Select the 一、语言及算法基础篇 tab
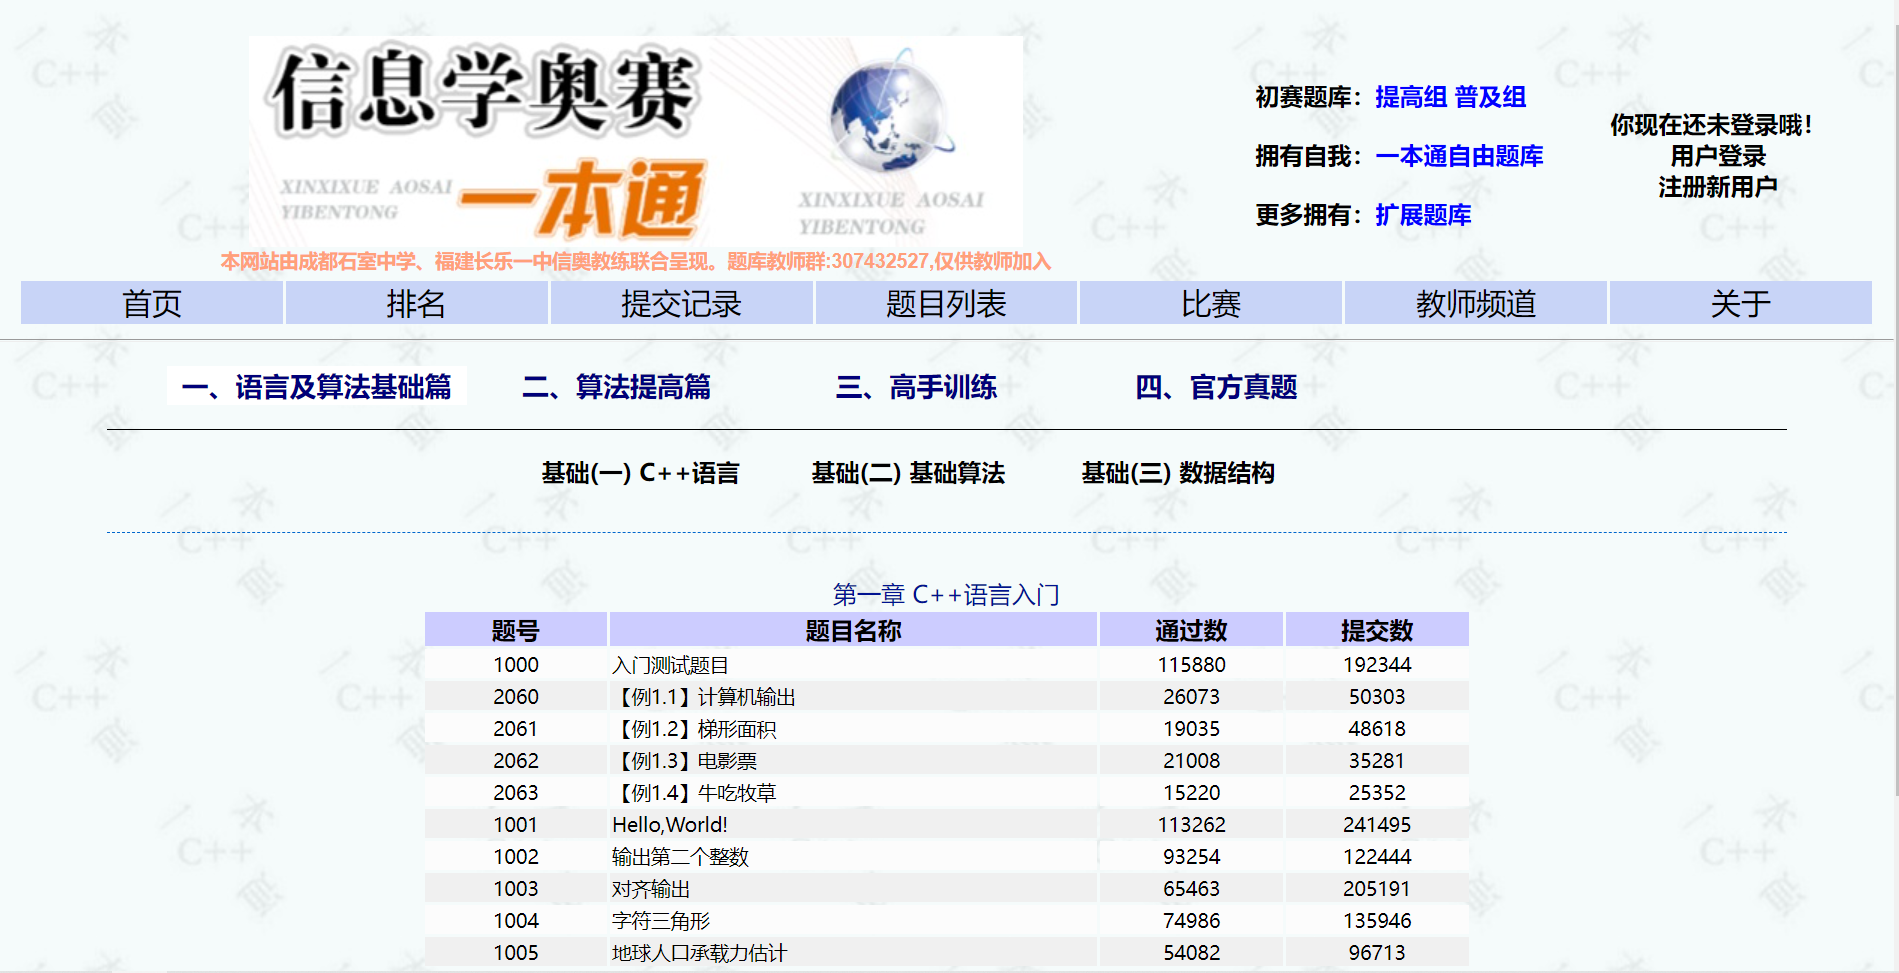This screenshot has width=1899, height=973. pos(317,386)
